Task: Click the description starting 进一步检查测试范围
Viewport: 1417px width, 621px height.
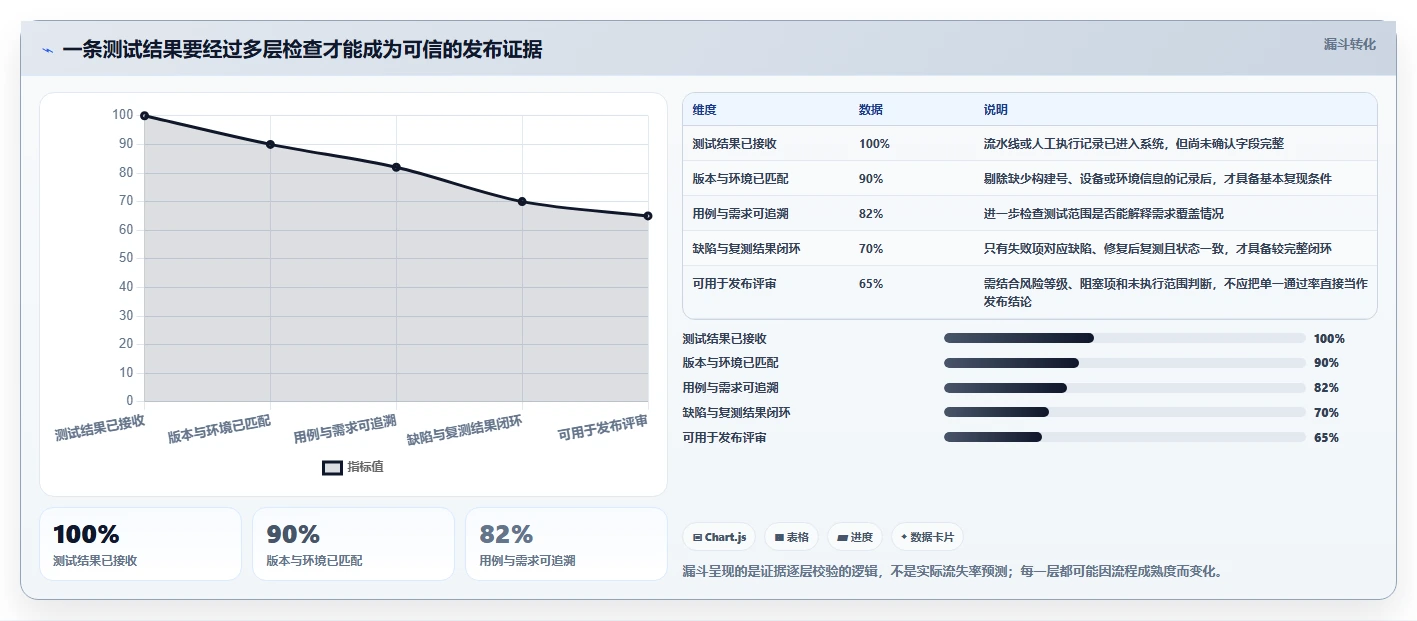Action: pos(1104,213)
